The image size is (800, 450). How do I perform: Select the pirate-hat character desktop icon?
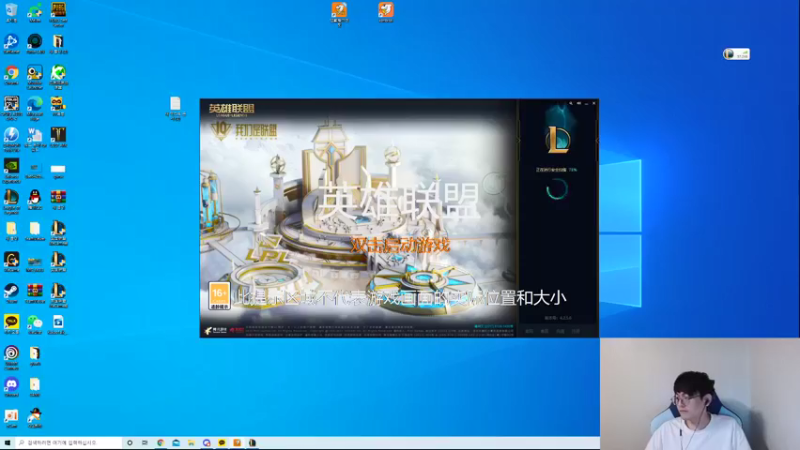pyautogui.click(x=35, y=416)
